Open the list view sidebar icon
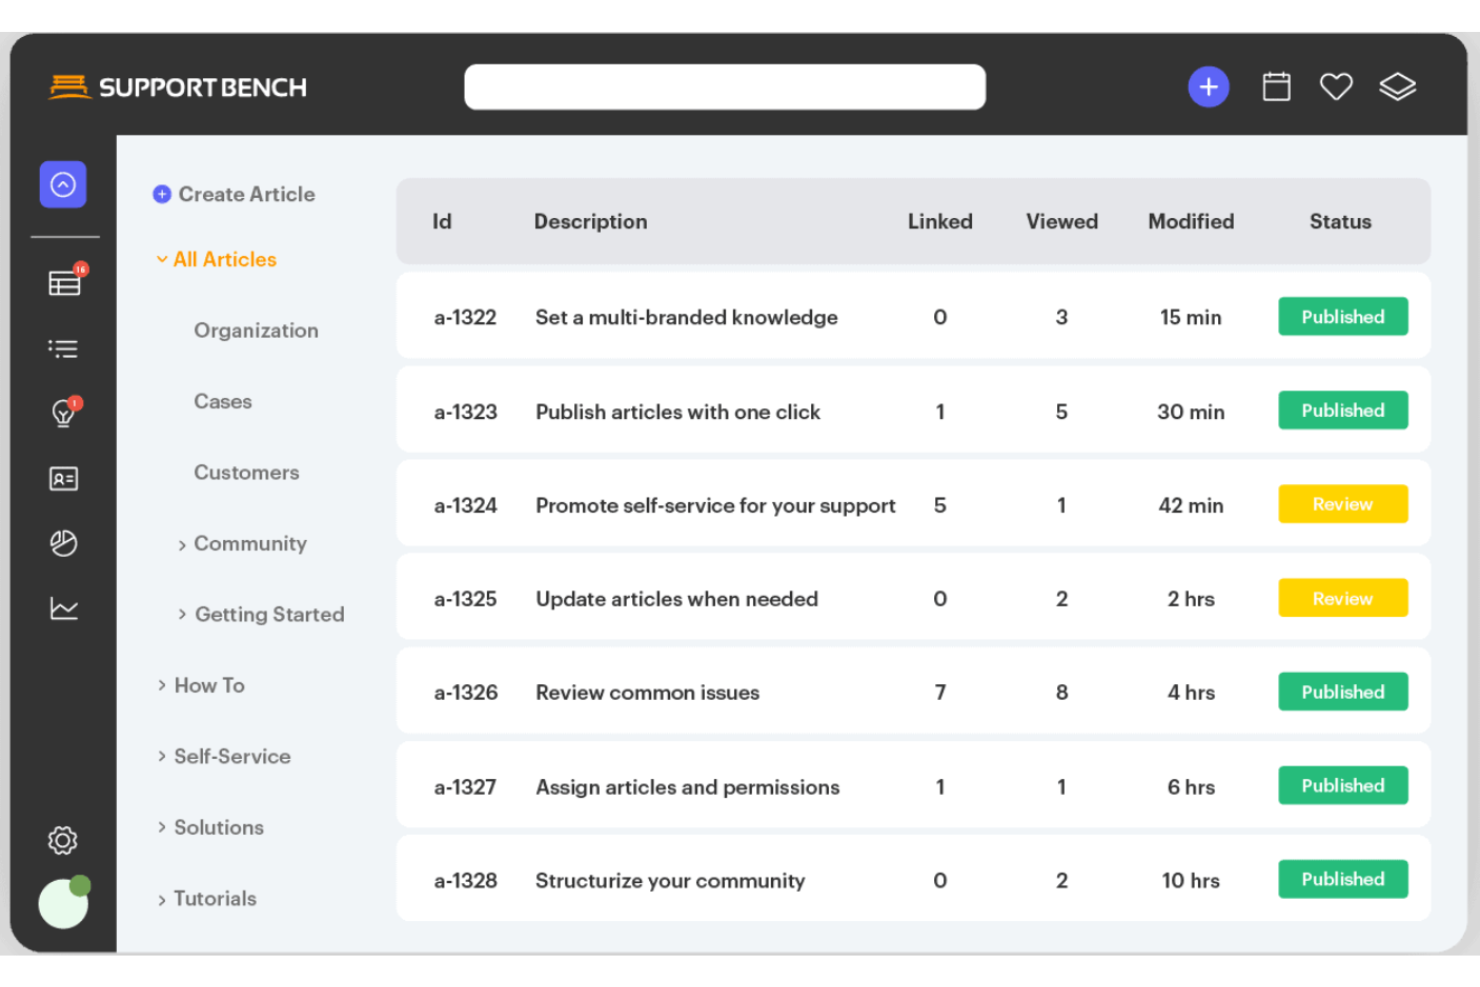 coord(63,348)
